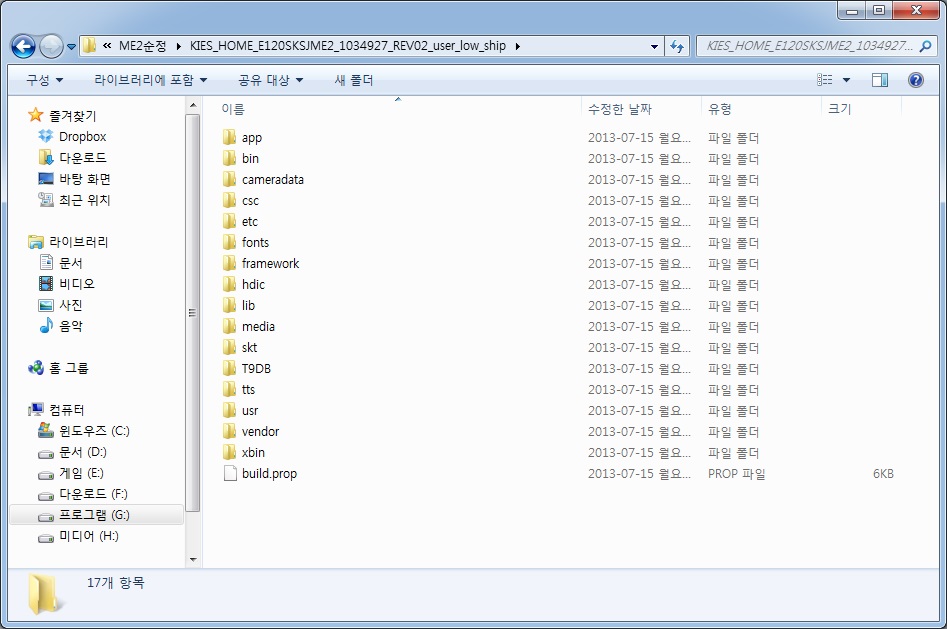947x629 pixels.
Task: Open the build.prop file icon
Action: point(229,474)
